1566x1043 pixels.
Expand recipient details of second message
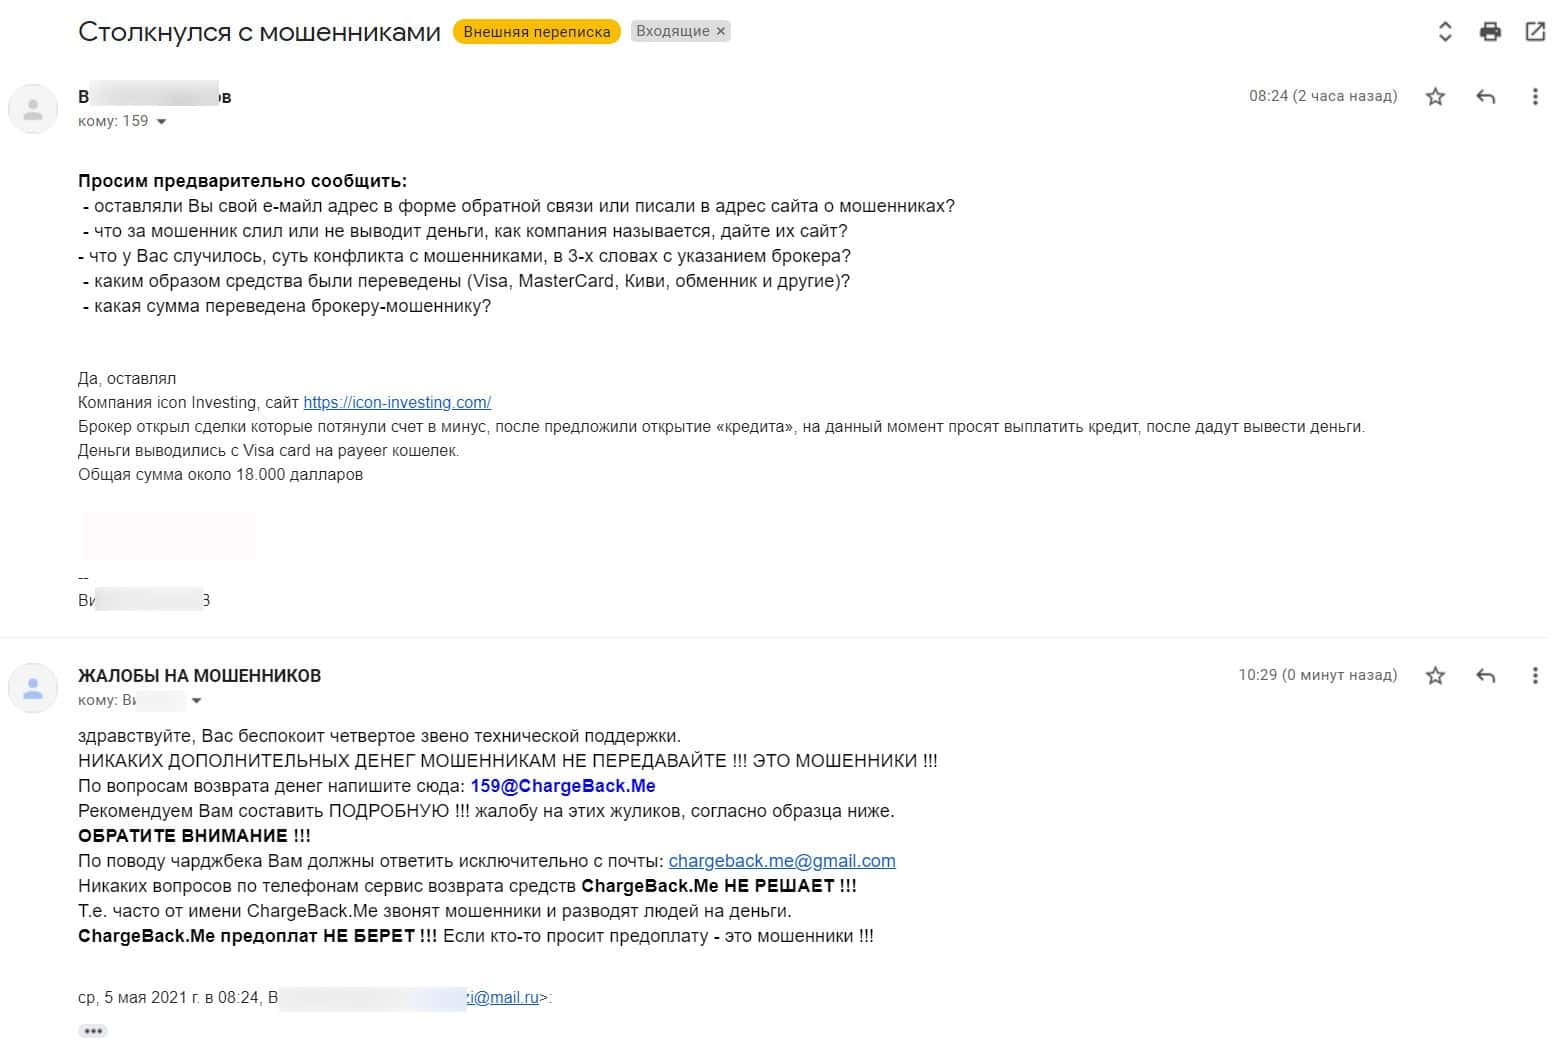point(196,701)
